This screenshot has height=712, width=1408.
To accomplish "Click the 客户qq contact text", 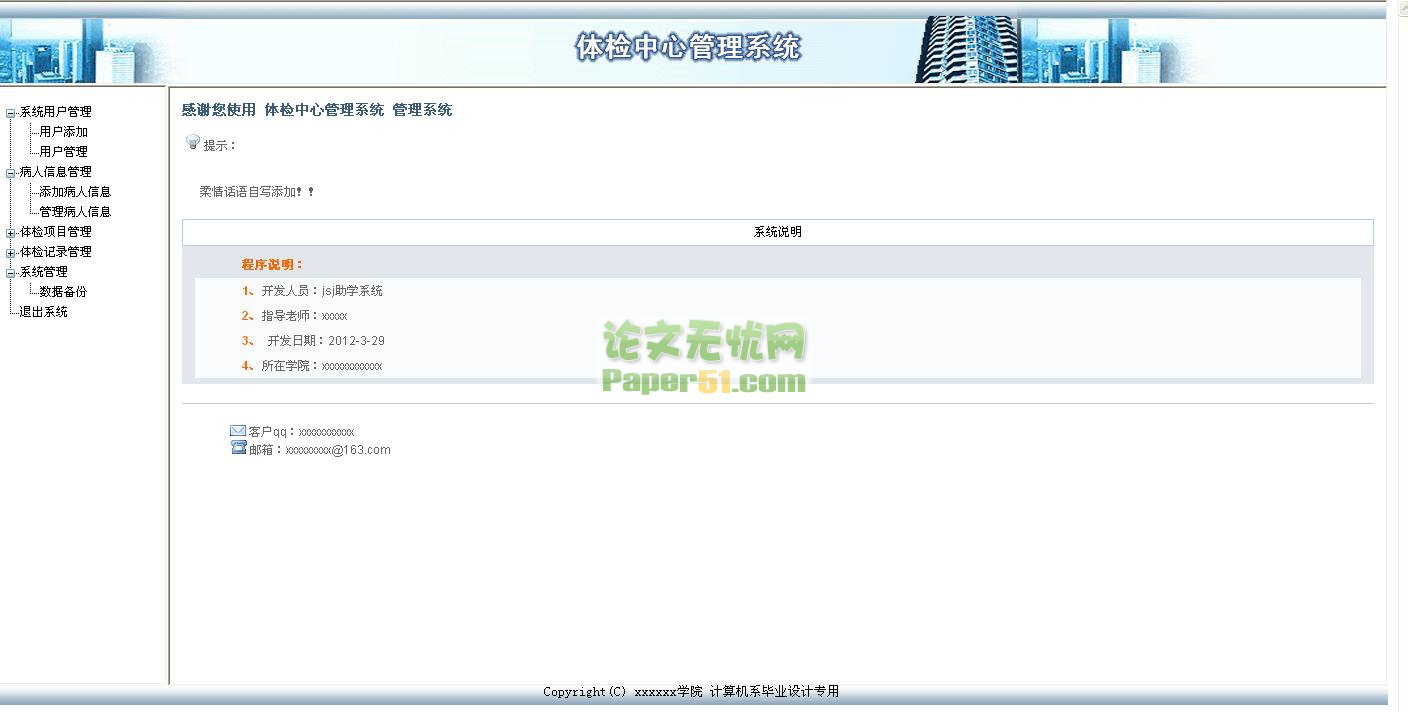I will tap(301, 432).
